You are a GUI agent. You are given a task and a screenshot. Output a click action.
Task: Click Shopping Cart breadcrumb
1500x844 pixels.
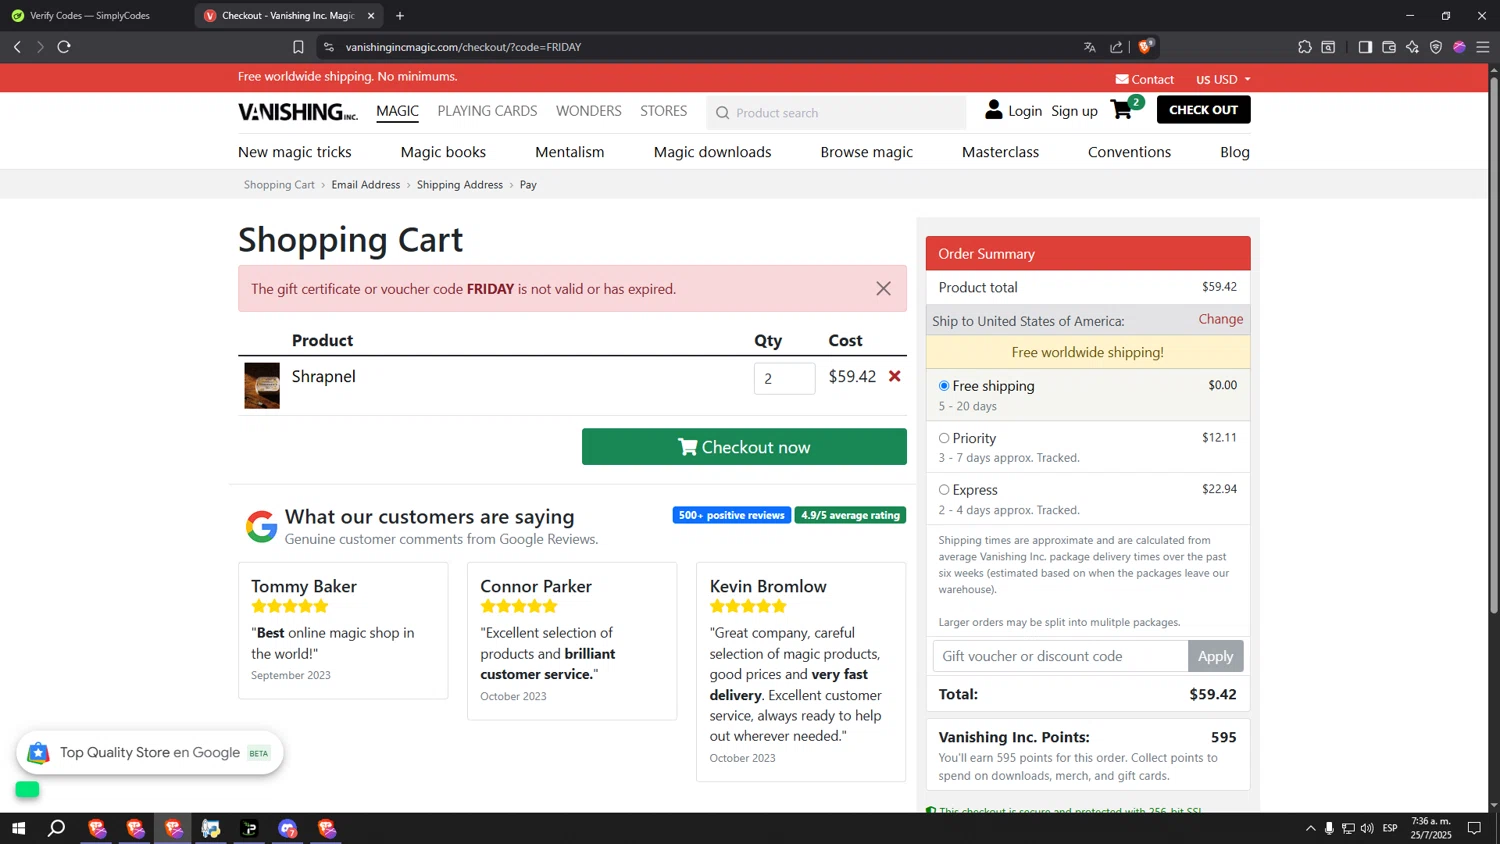click(279, 185)
